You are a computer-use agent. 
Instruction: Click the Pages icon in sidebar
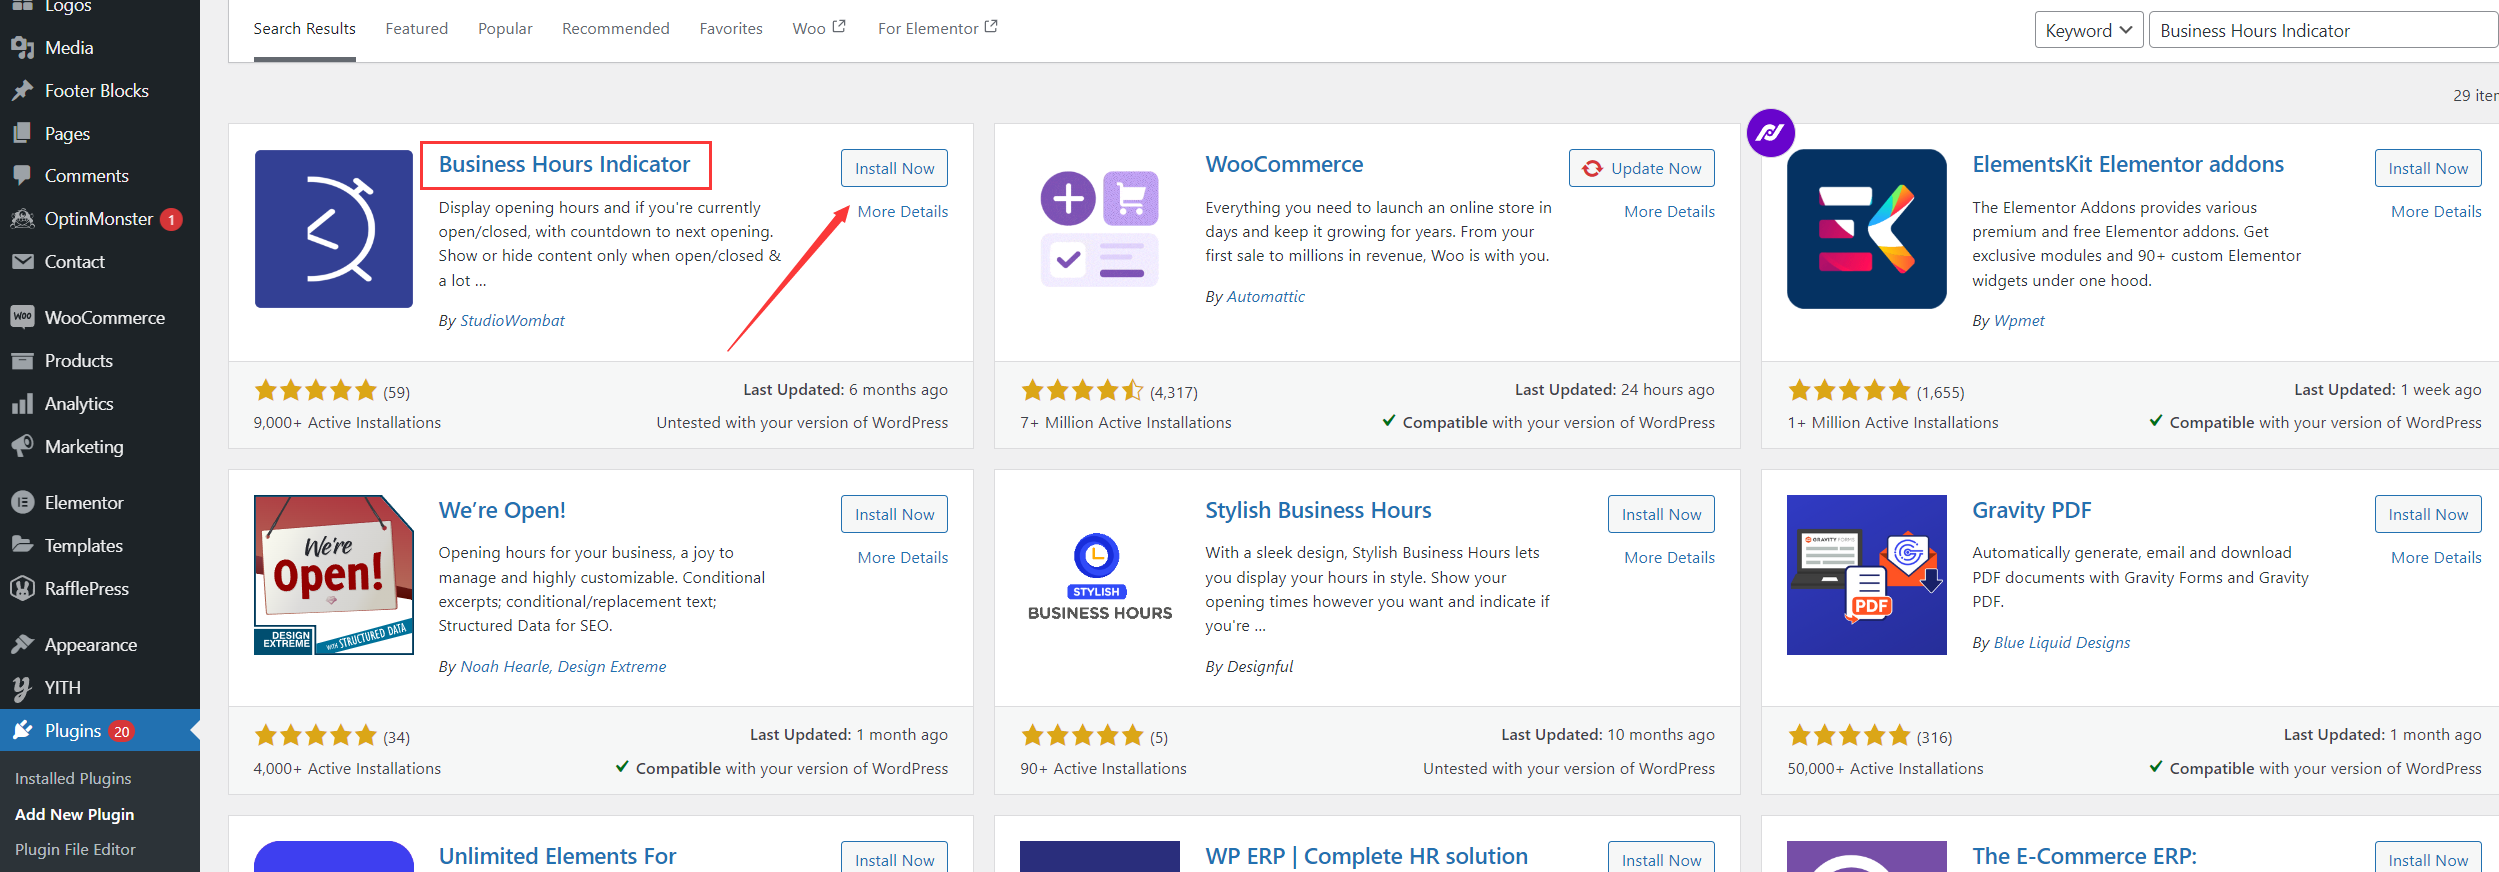[x=23, y=134]
